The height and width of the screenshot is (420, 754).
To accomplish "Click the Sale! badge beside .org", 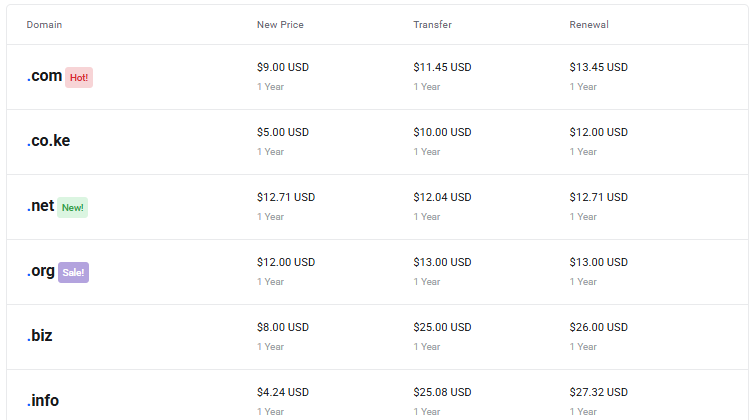I will (73, 272).
